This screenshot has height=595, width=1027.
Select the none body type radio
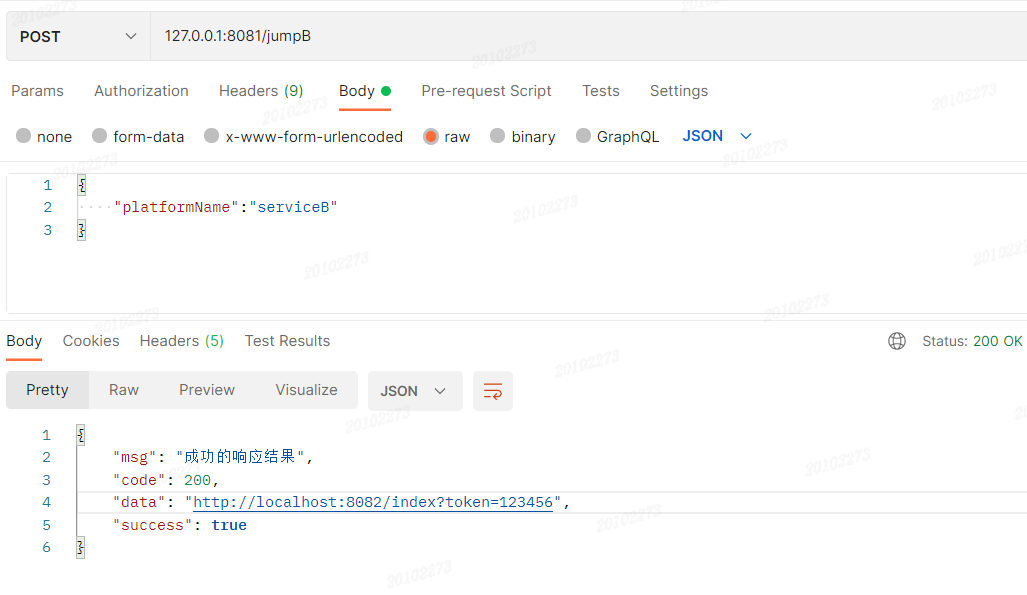[24, 136]
